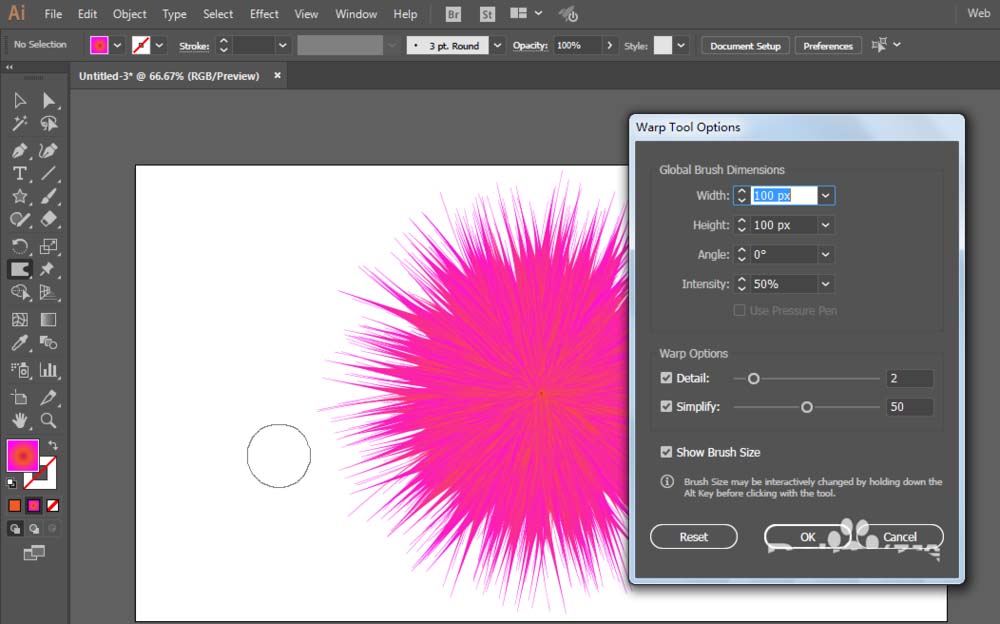Select the Puppet Warp pin tool
Image resolution: width=1000 pixels, height=624 pixels.
pos(47,269)
